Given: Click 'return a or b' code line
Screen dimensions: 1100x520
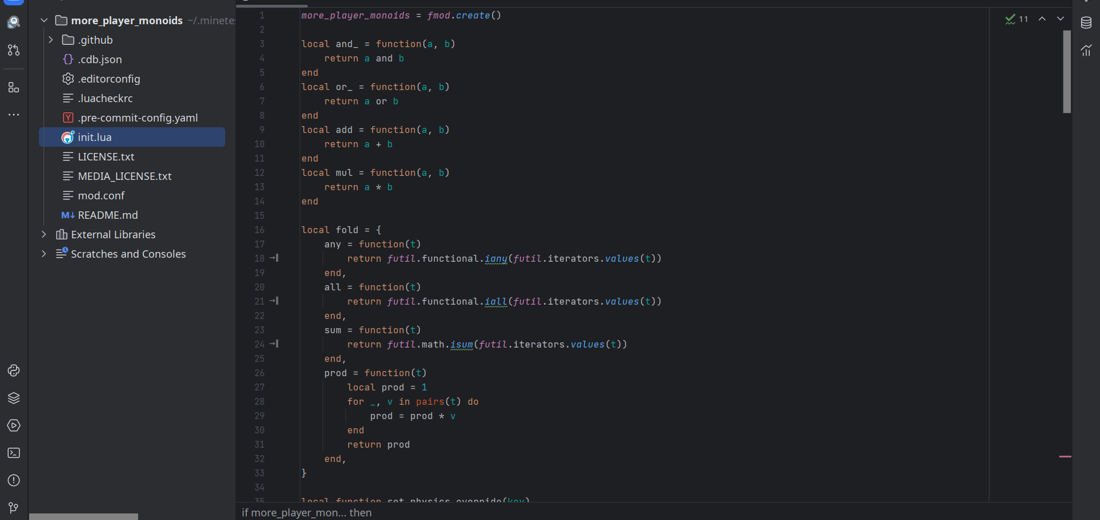Looking at the screenshot, I should pos(361,101).
